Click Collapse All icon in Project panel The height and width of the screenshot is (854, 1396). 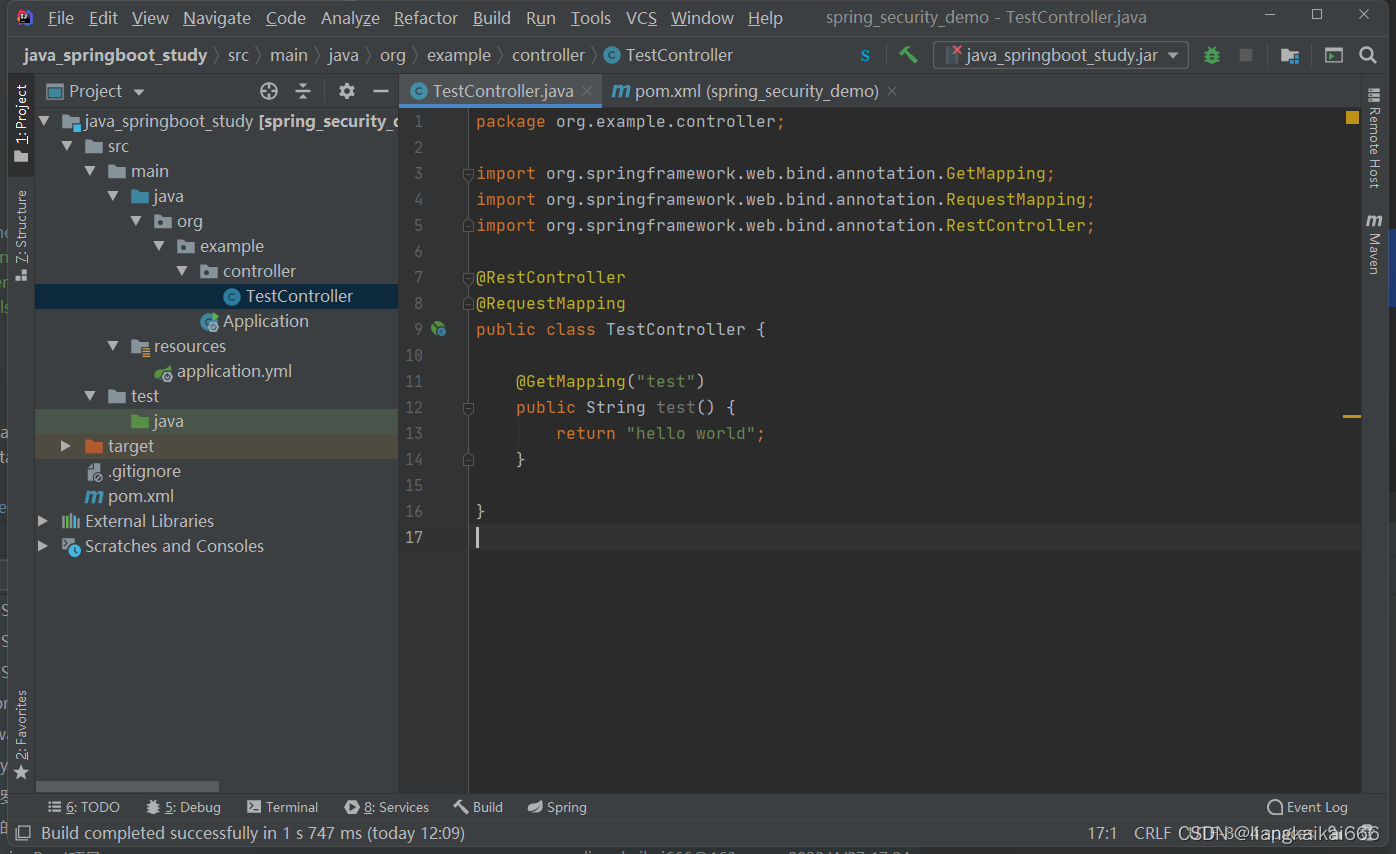pos(303,91)
